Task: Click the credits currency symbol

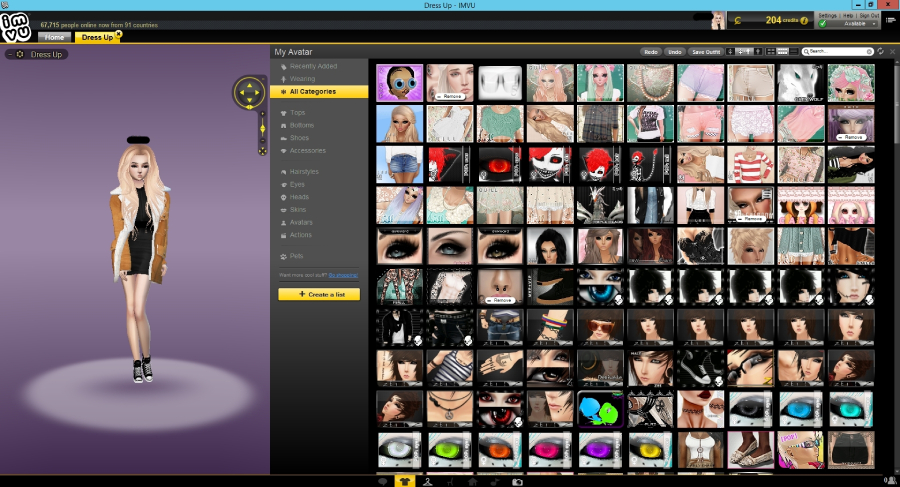Action: pos(738,21)
